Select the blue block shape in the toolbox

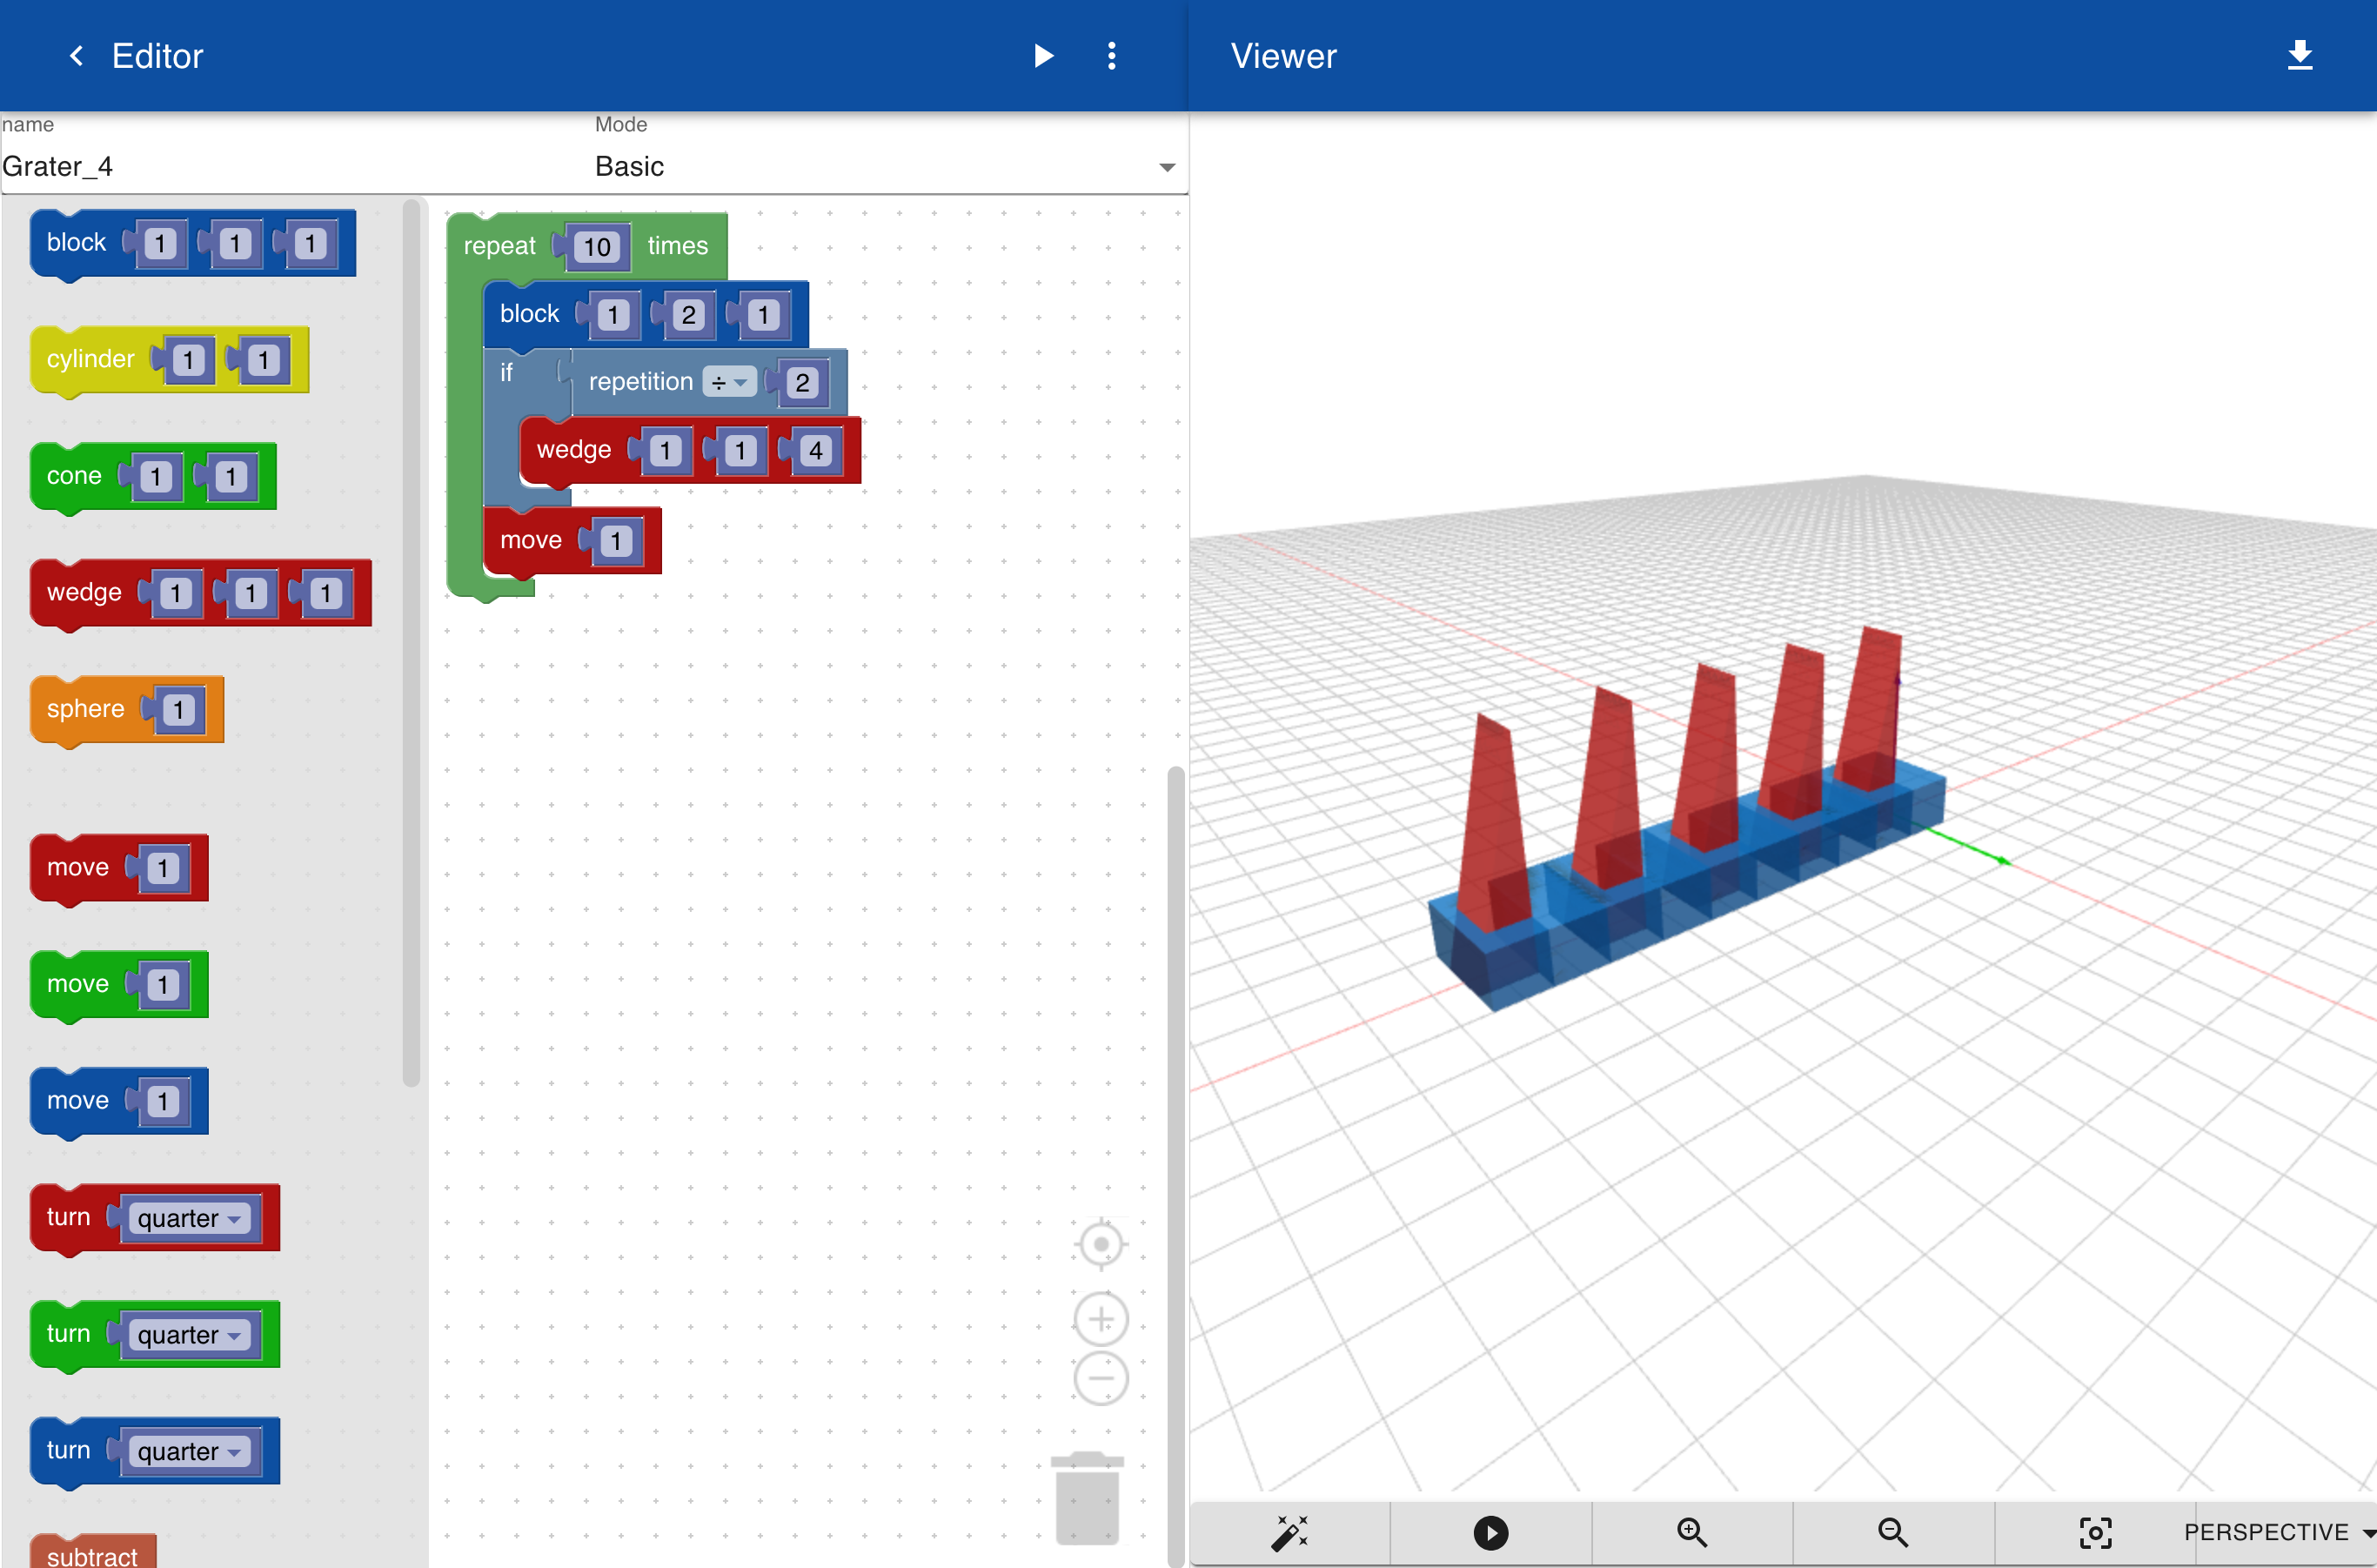75,243
